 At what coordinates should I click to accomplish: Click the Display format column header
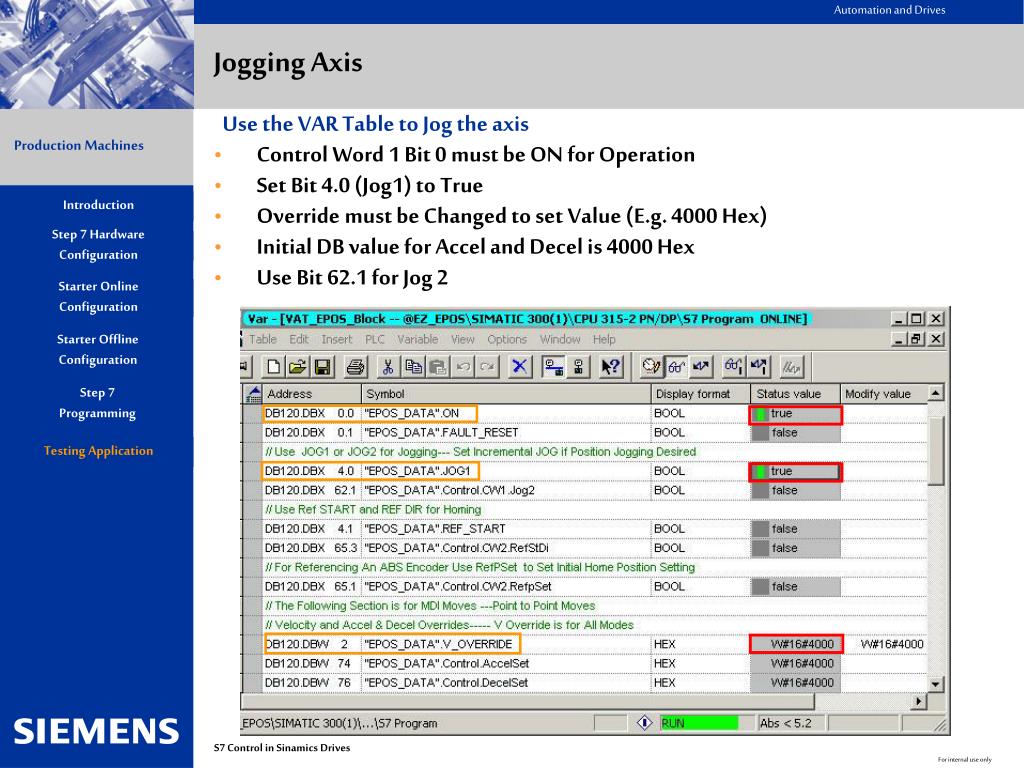click(x=701, y=394)
